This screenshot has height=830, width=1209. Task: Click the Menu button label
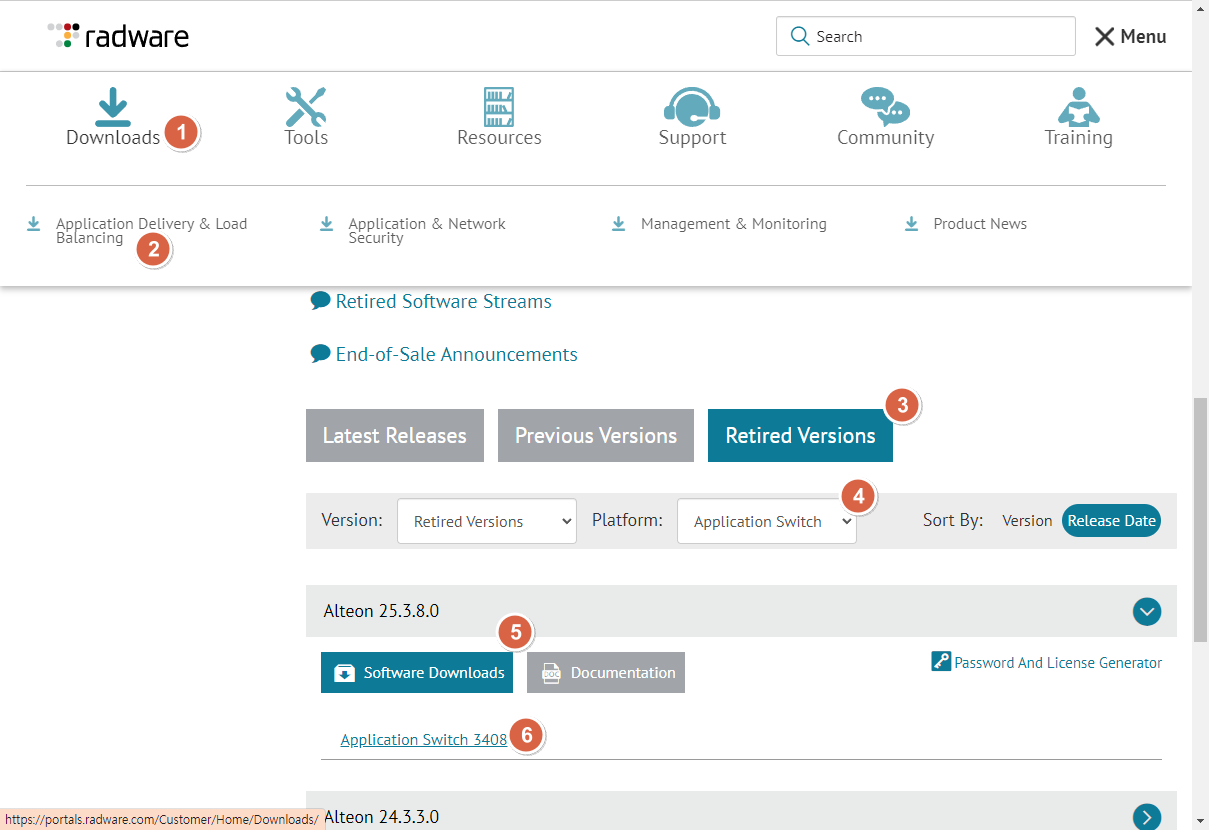1143,37
